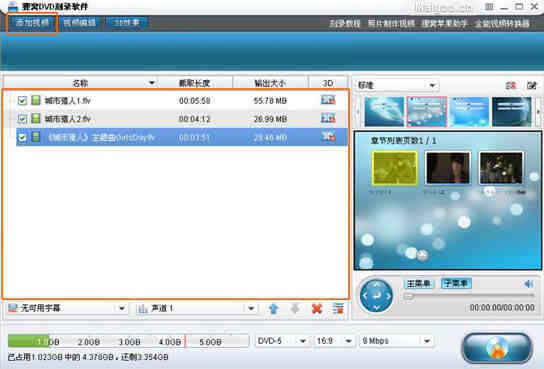Viewport: 544px width, 369px height.
Task: Click the red X delete icon
Action: click(317, 308)
